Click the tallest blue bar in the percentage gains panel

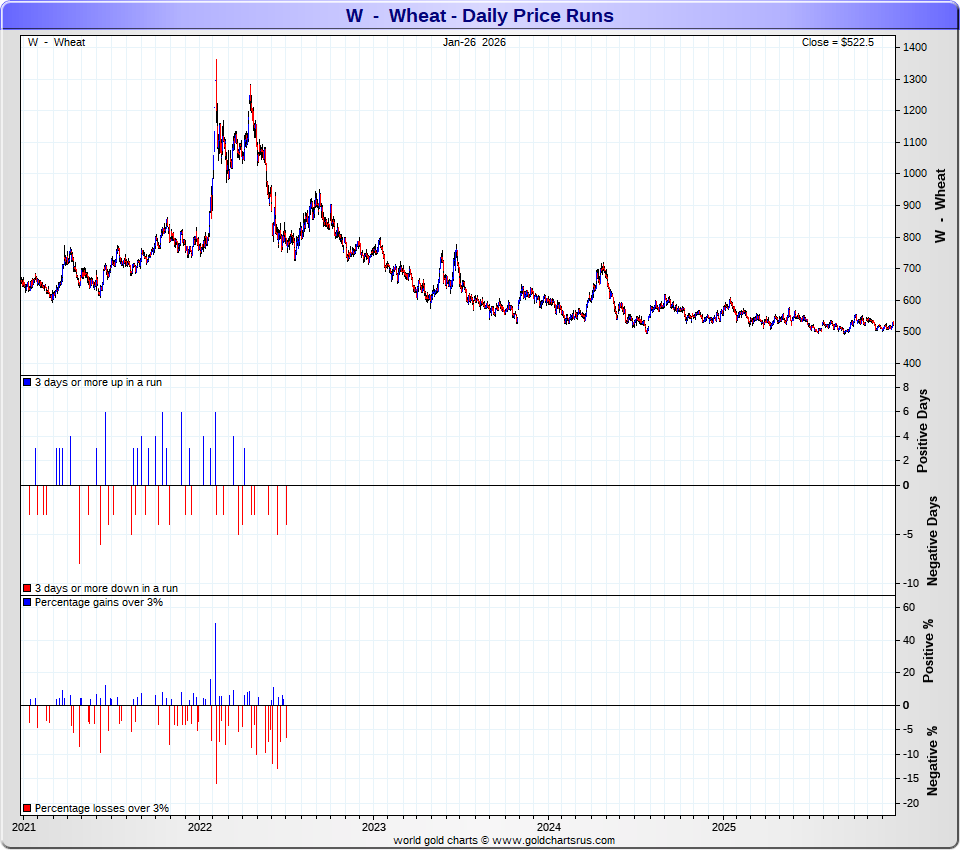point(216,664)
